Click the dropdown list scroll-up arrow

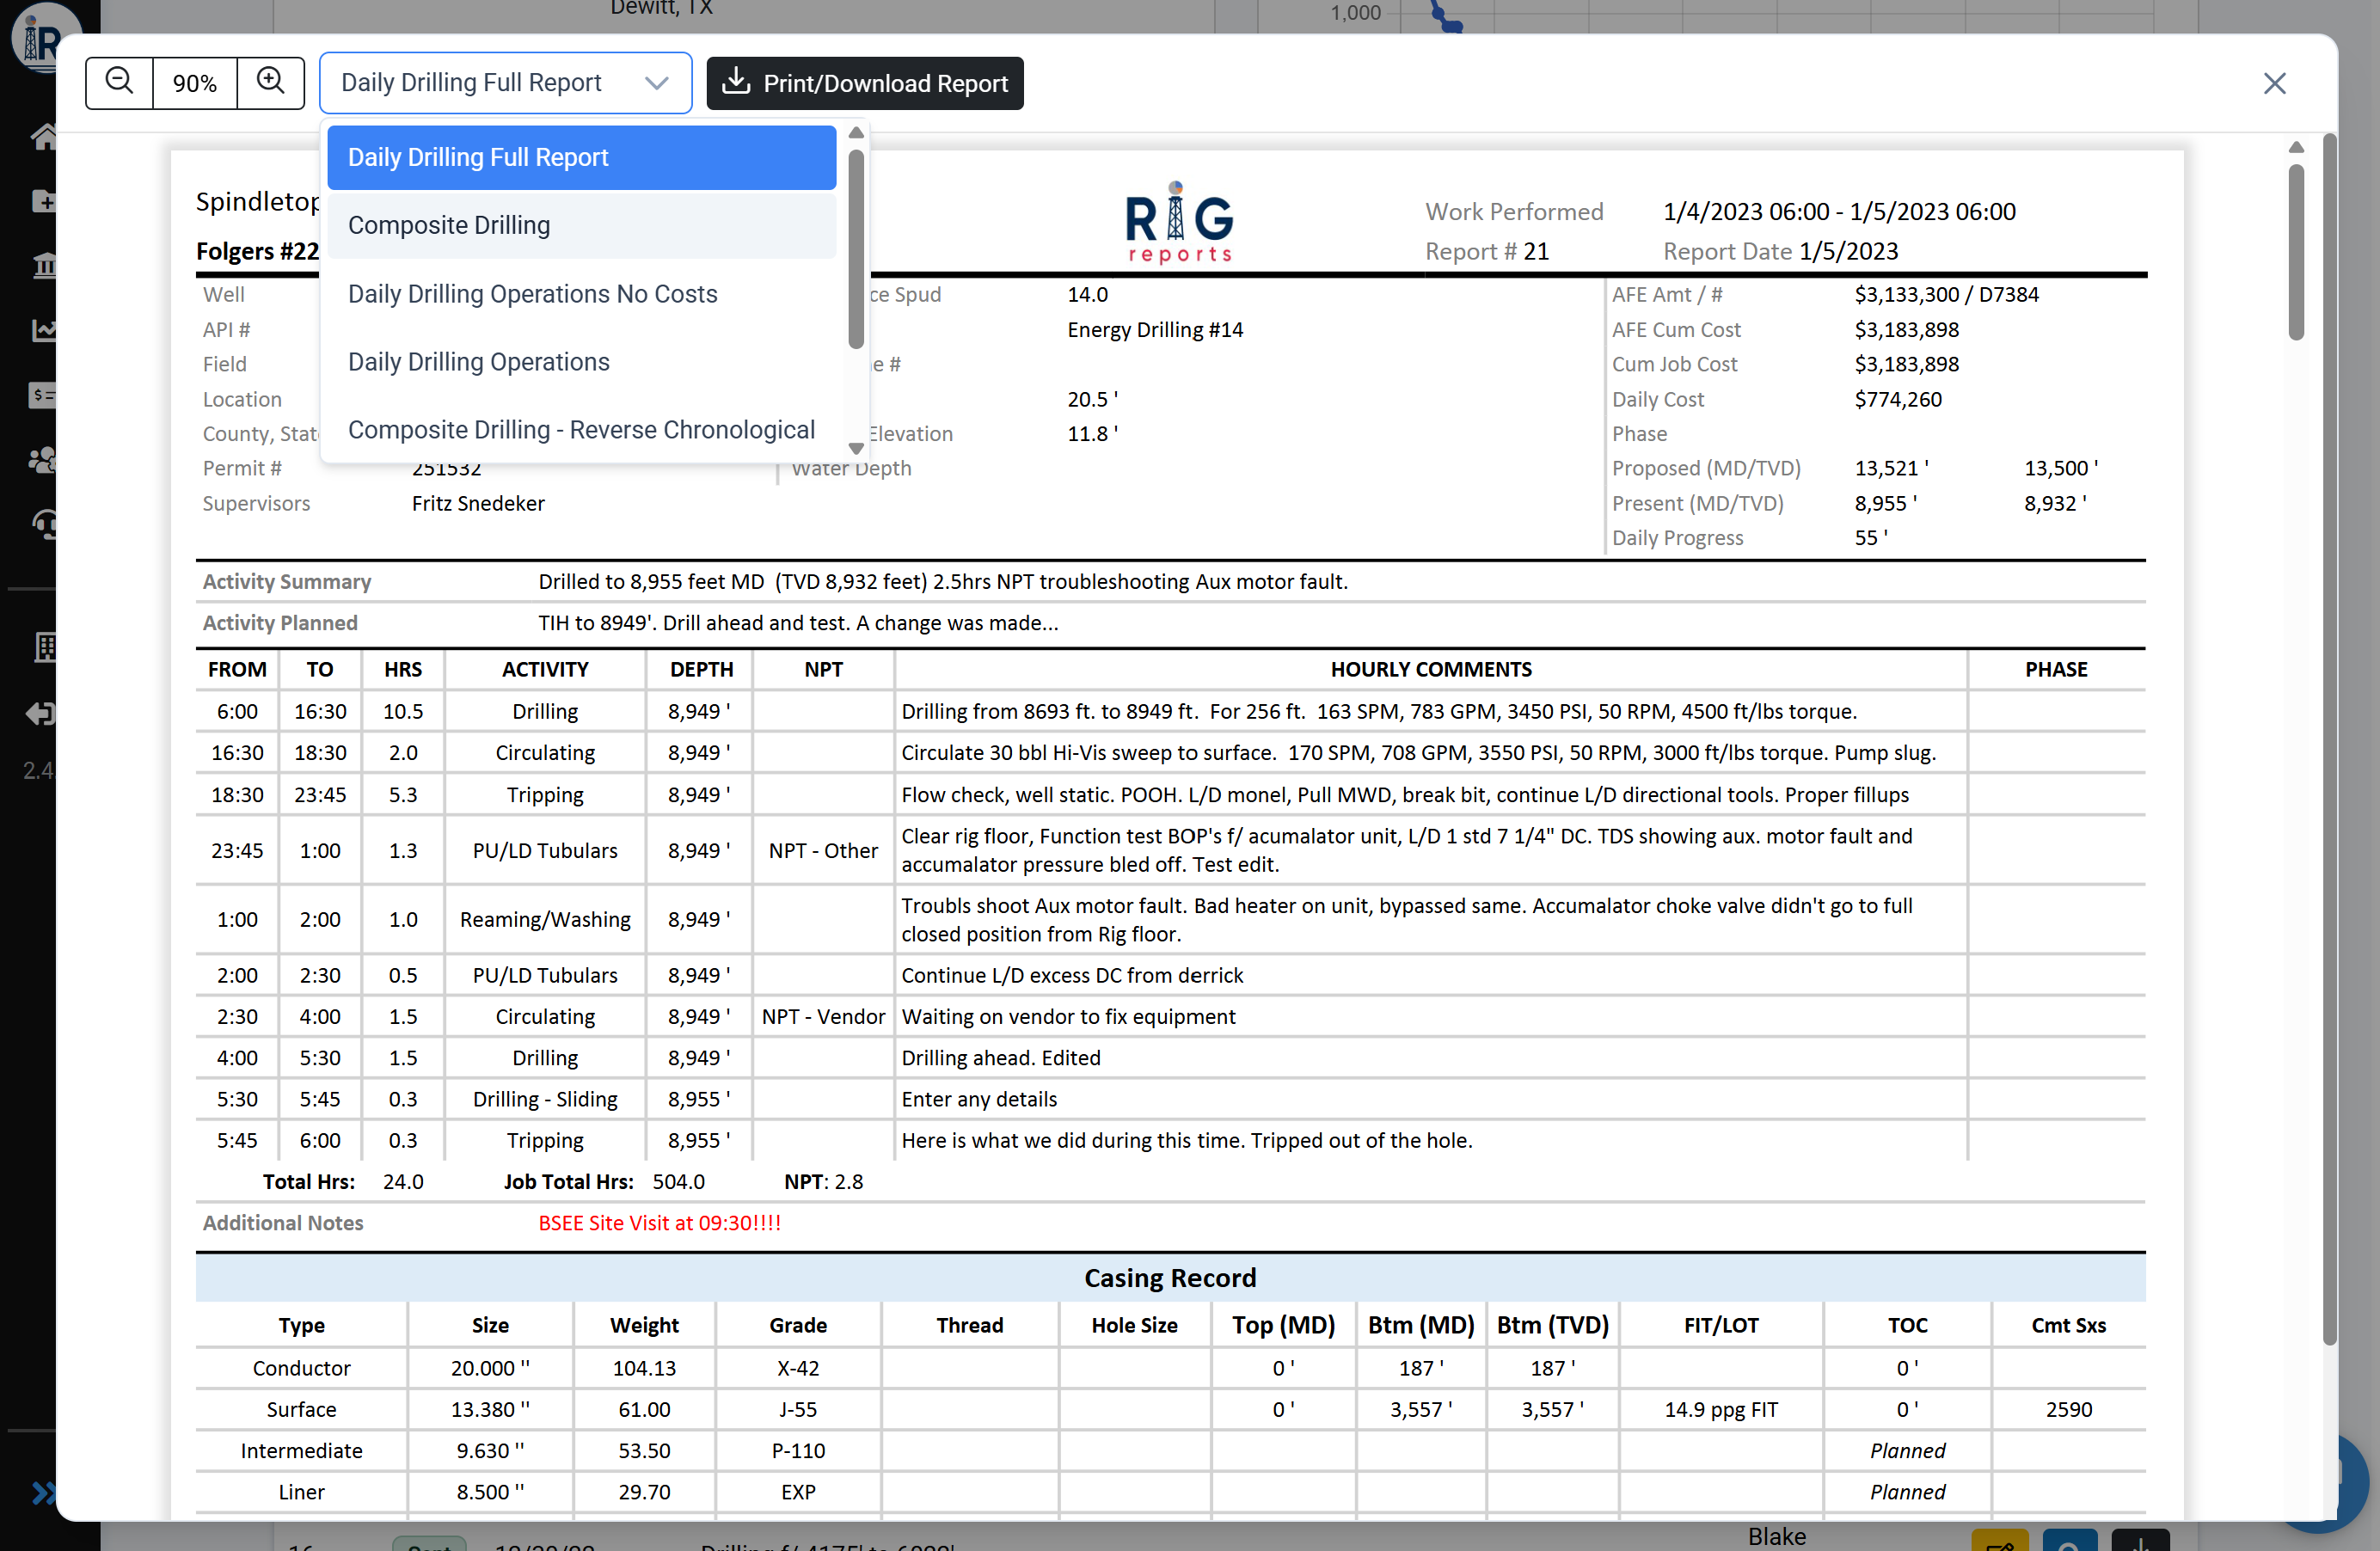tap(856, 133)
